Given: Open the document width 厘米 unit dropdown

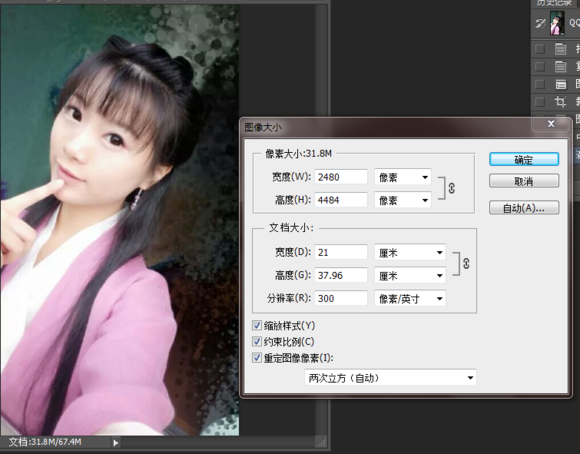Looking at the screenshot, I should point(410,253).
